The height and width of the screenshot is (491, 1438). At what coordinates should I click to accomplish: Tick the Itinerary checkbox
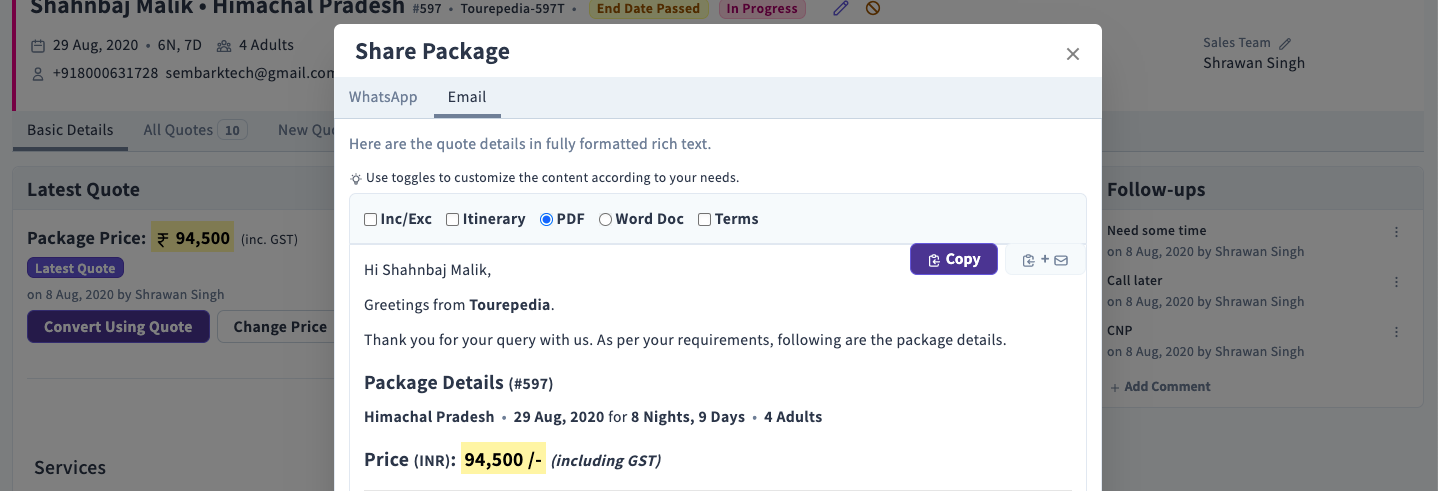pyautogui.click(x=453, y=219)
